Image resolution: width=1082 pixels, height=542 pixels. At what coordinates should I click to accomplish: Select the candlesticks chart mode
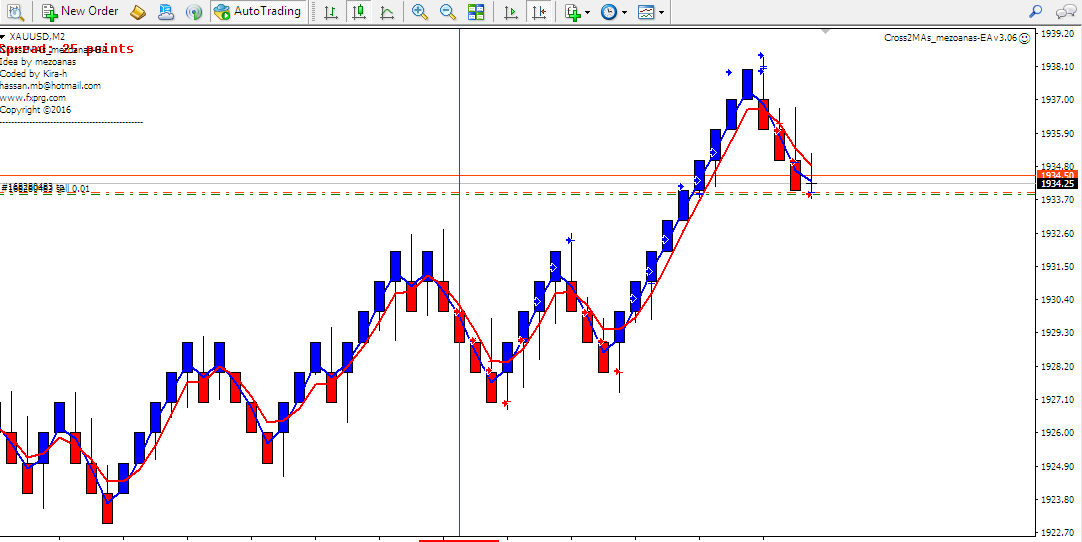pos(359,12)
